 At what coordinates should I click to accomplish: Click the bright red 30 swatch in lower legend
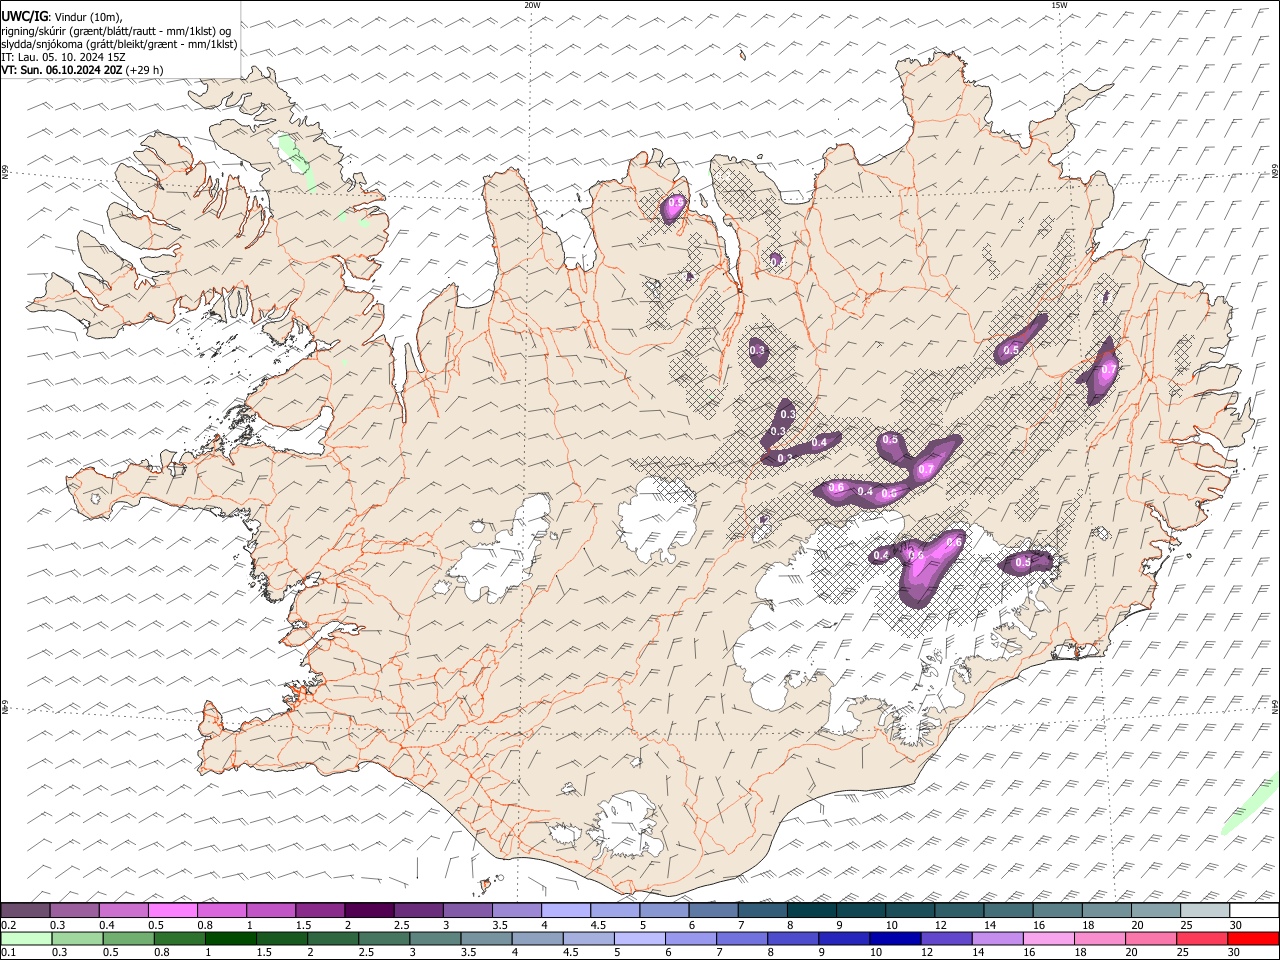(1254, 938)
